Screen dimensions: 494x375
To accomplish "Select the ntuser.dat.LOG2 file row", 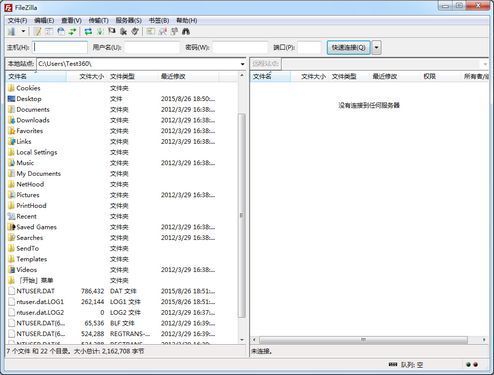I will pos(122,312).
